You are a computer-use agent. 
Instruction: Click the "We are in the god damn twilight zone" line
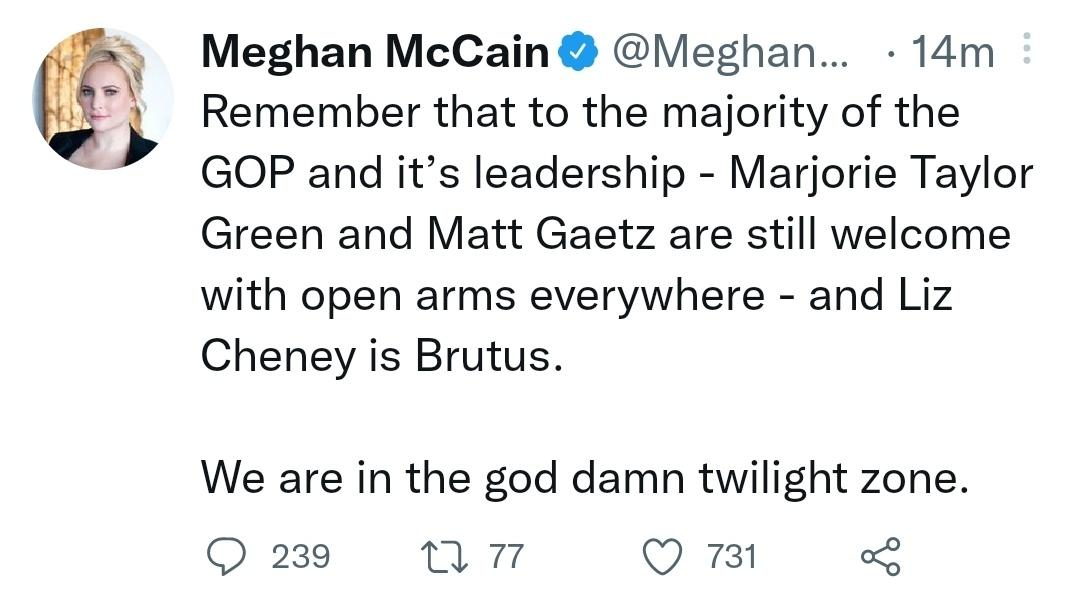[x=585, y=478]
